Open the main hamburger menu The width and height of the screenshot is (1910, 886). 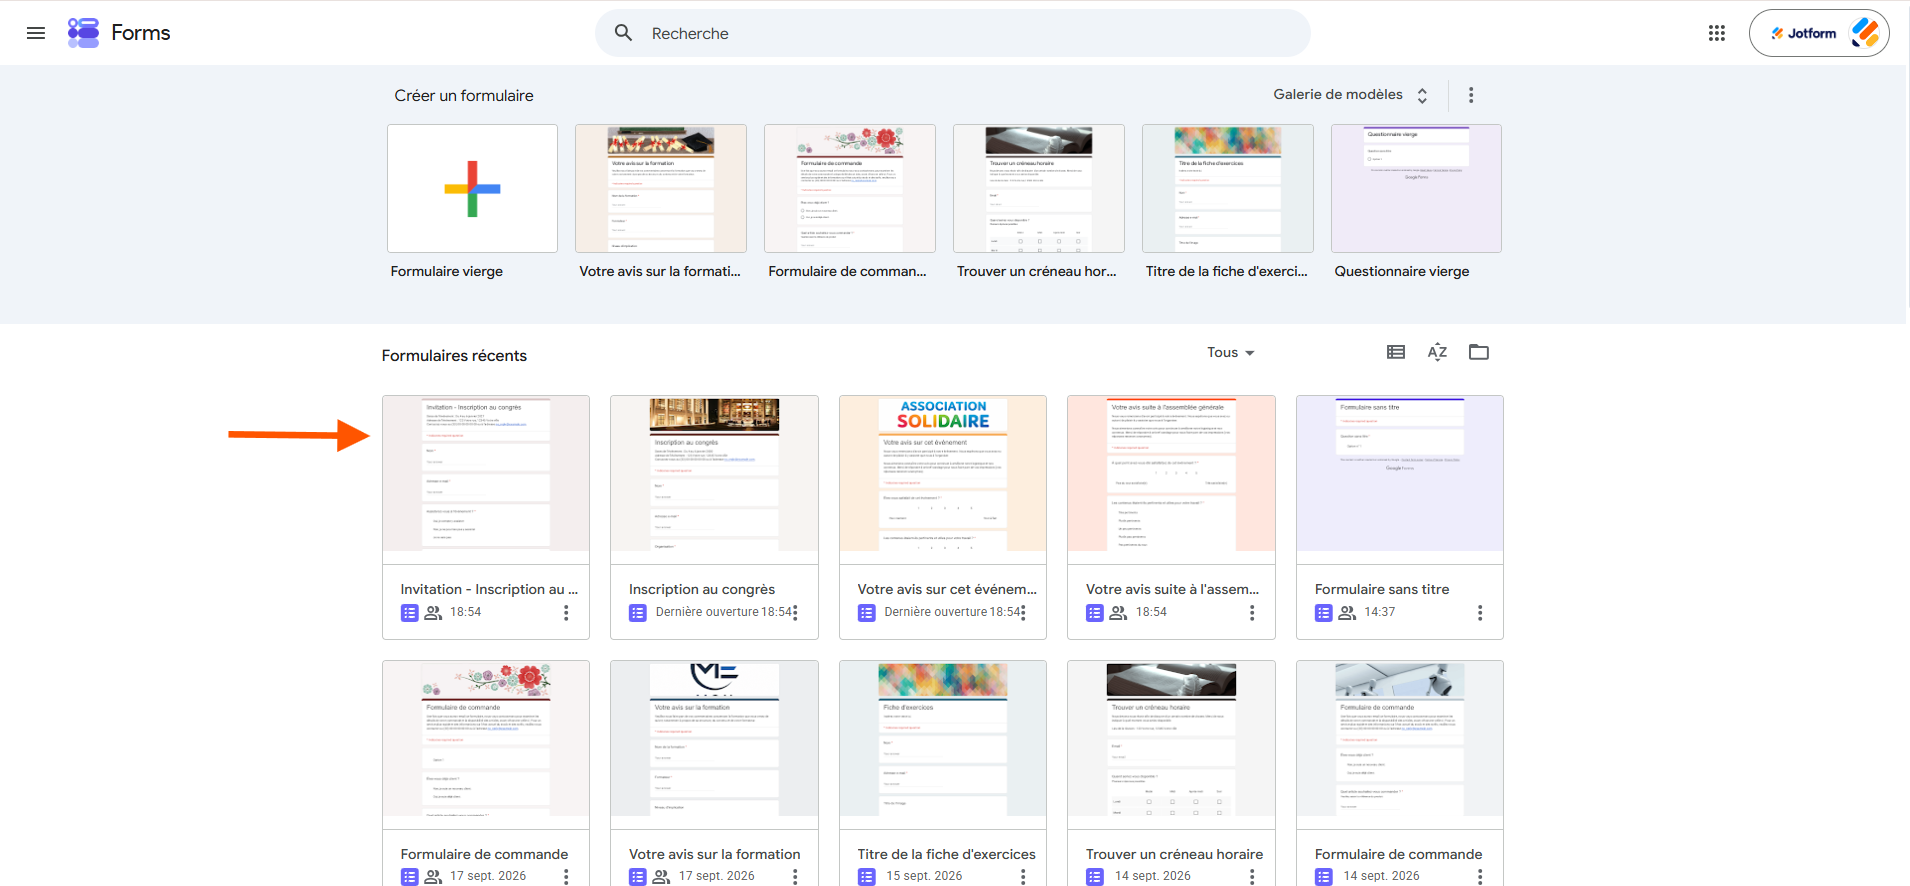coord(36,33)
